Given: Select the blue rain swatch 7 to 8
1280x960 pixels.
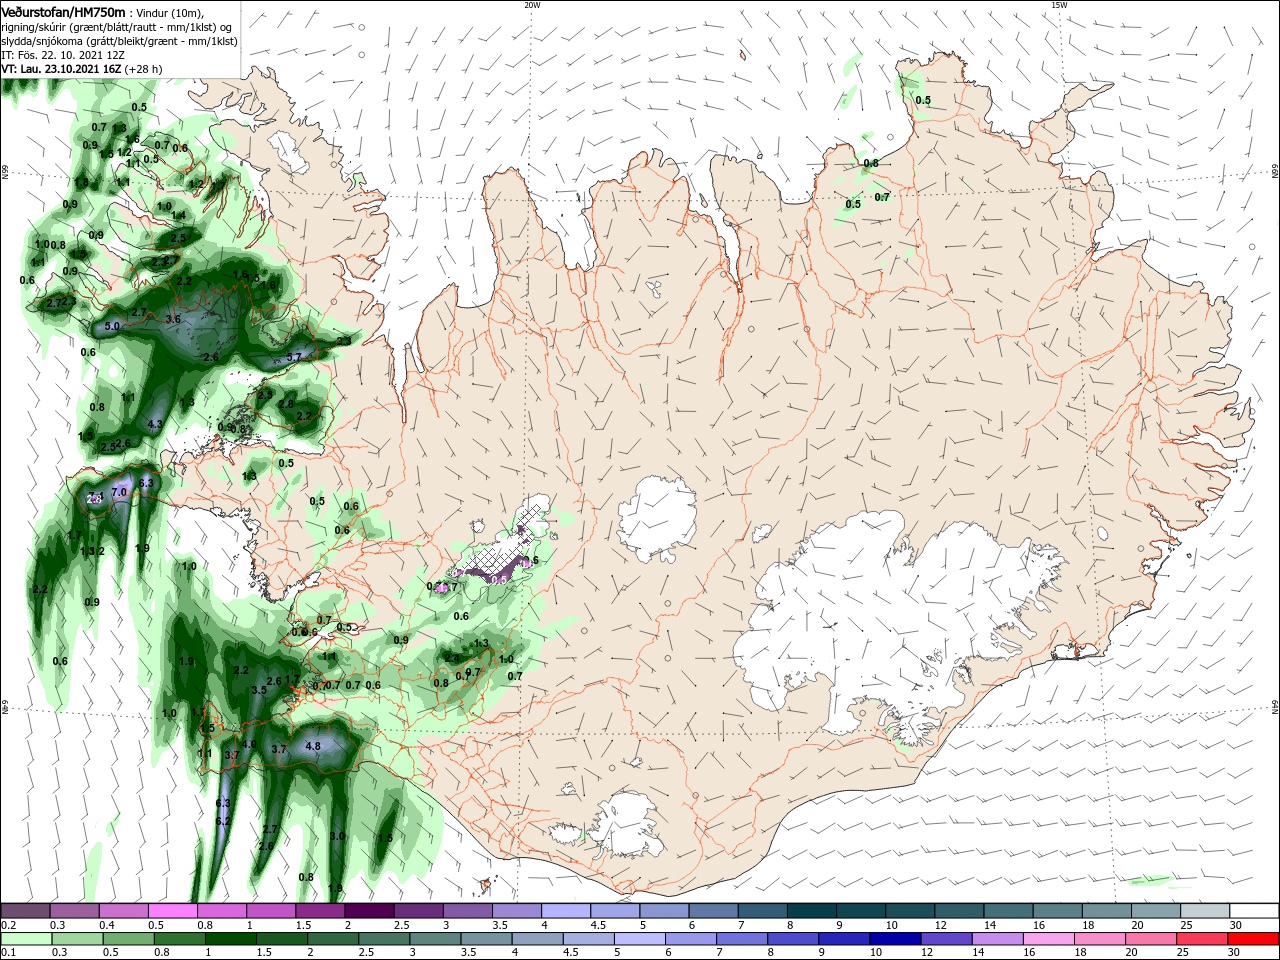Looking at the screenshot, I should click(x=741, y=939).
